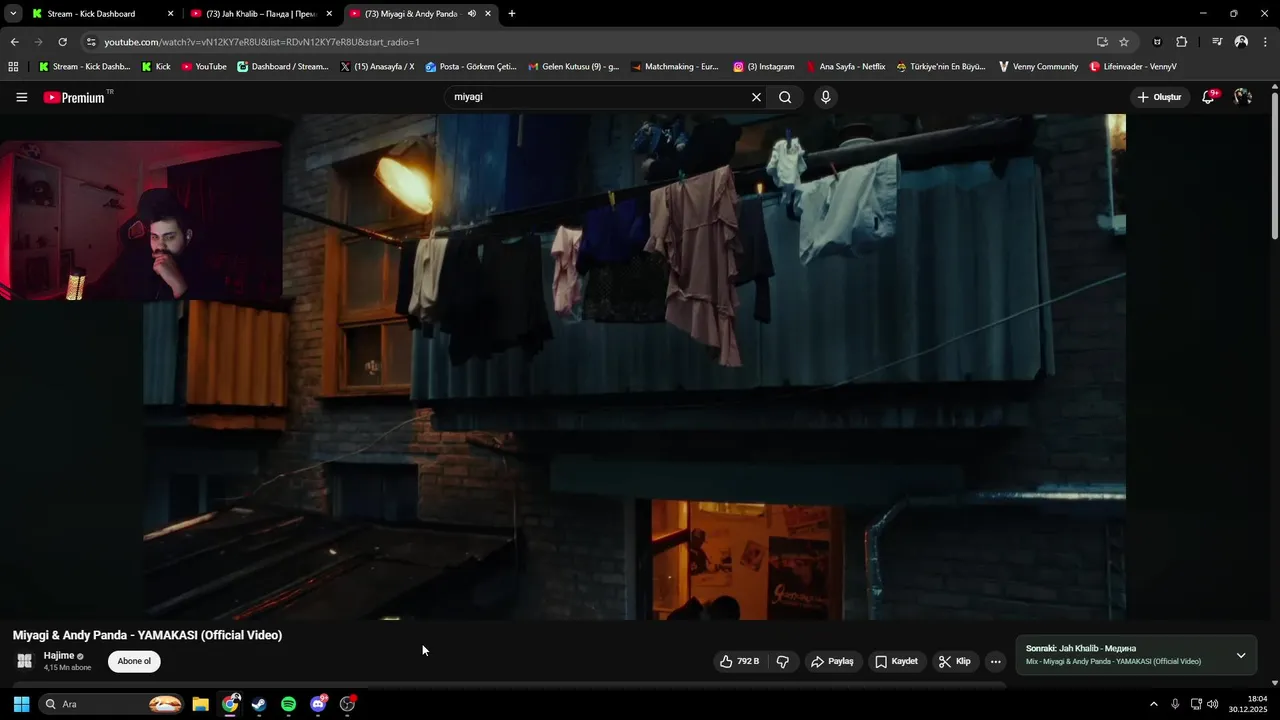Image resolution: width=1280 pixels, height=720 pixels.
Task: Open Matchmaking - Eur... bookmark
Action: point(675,67)
